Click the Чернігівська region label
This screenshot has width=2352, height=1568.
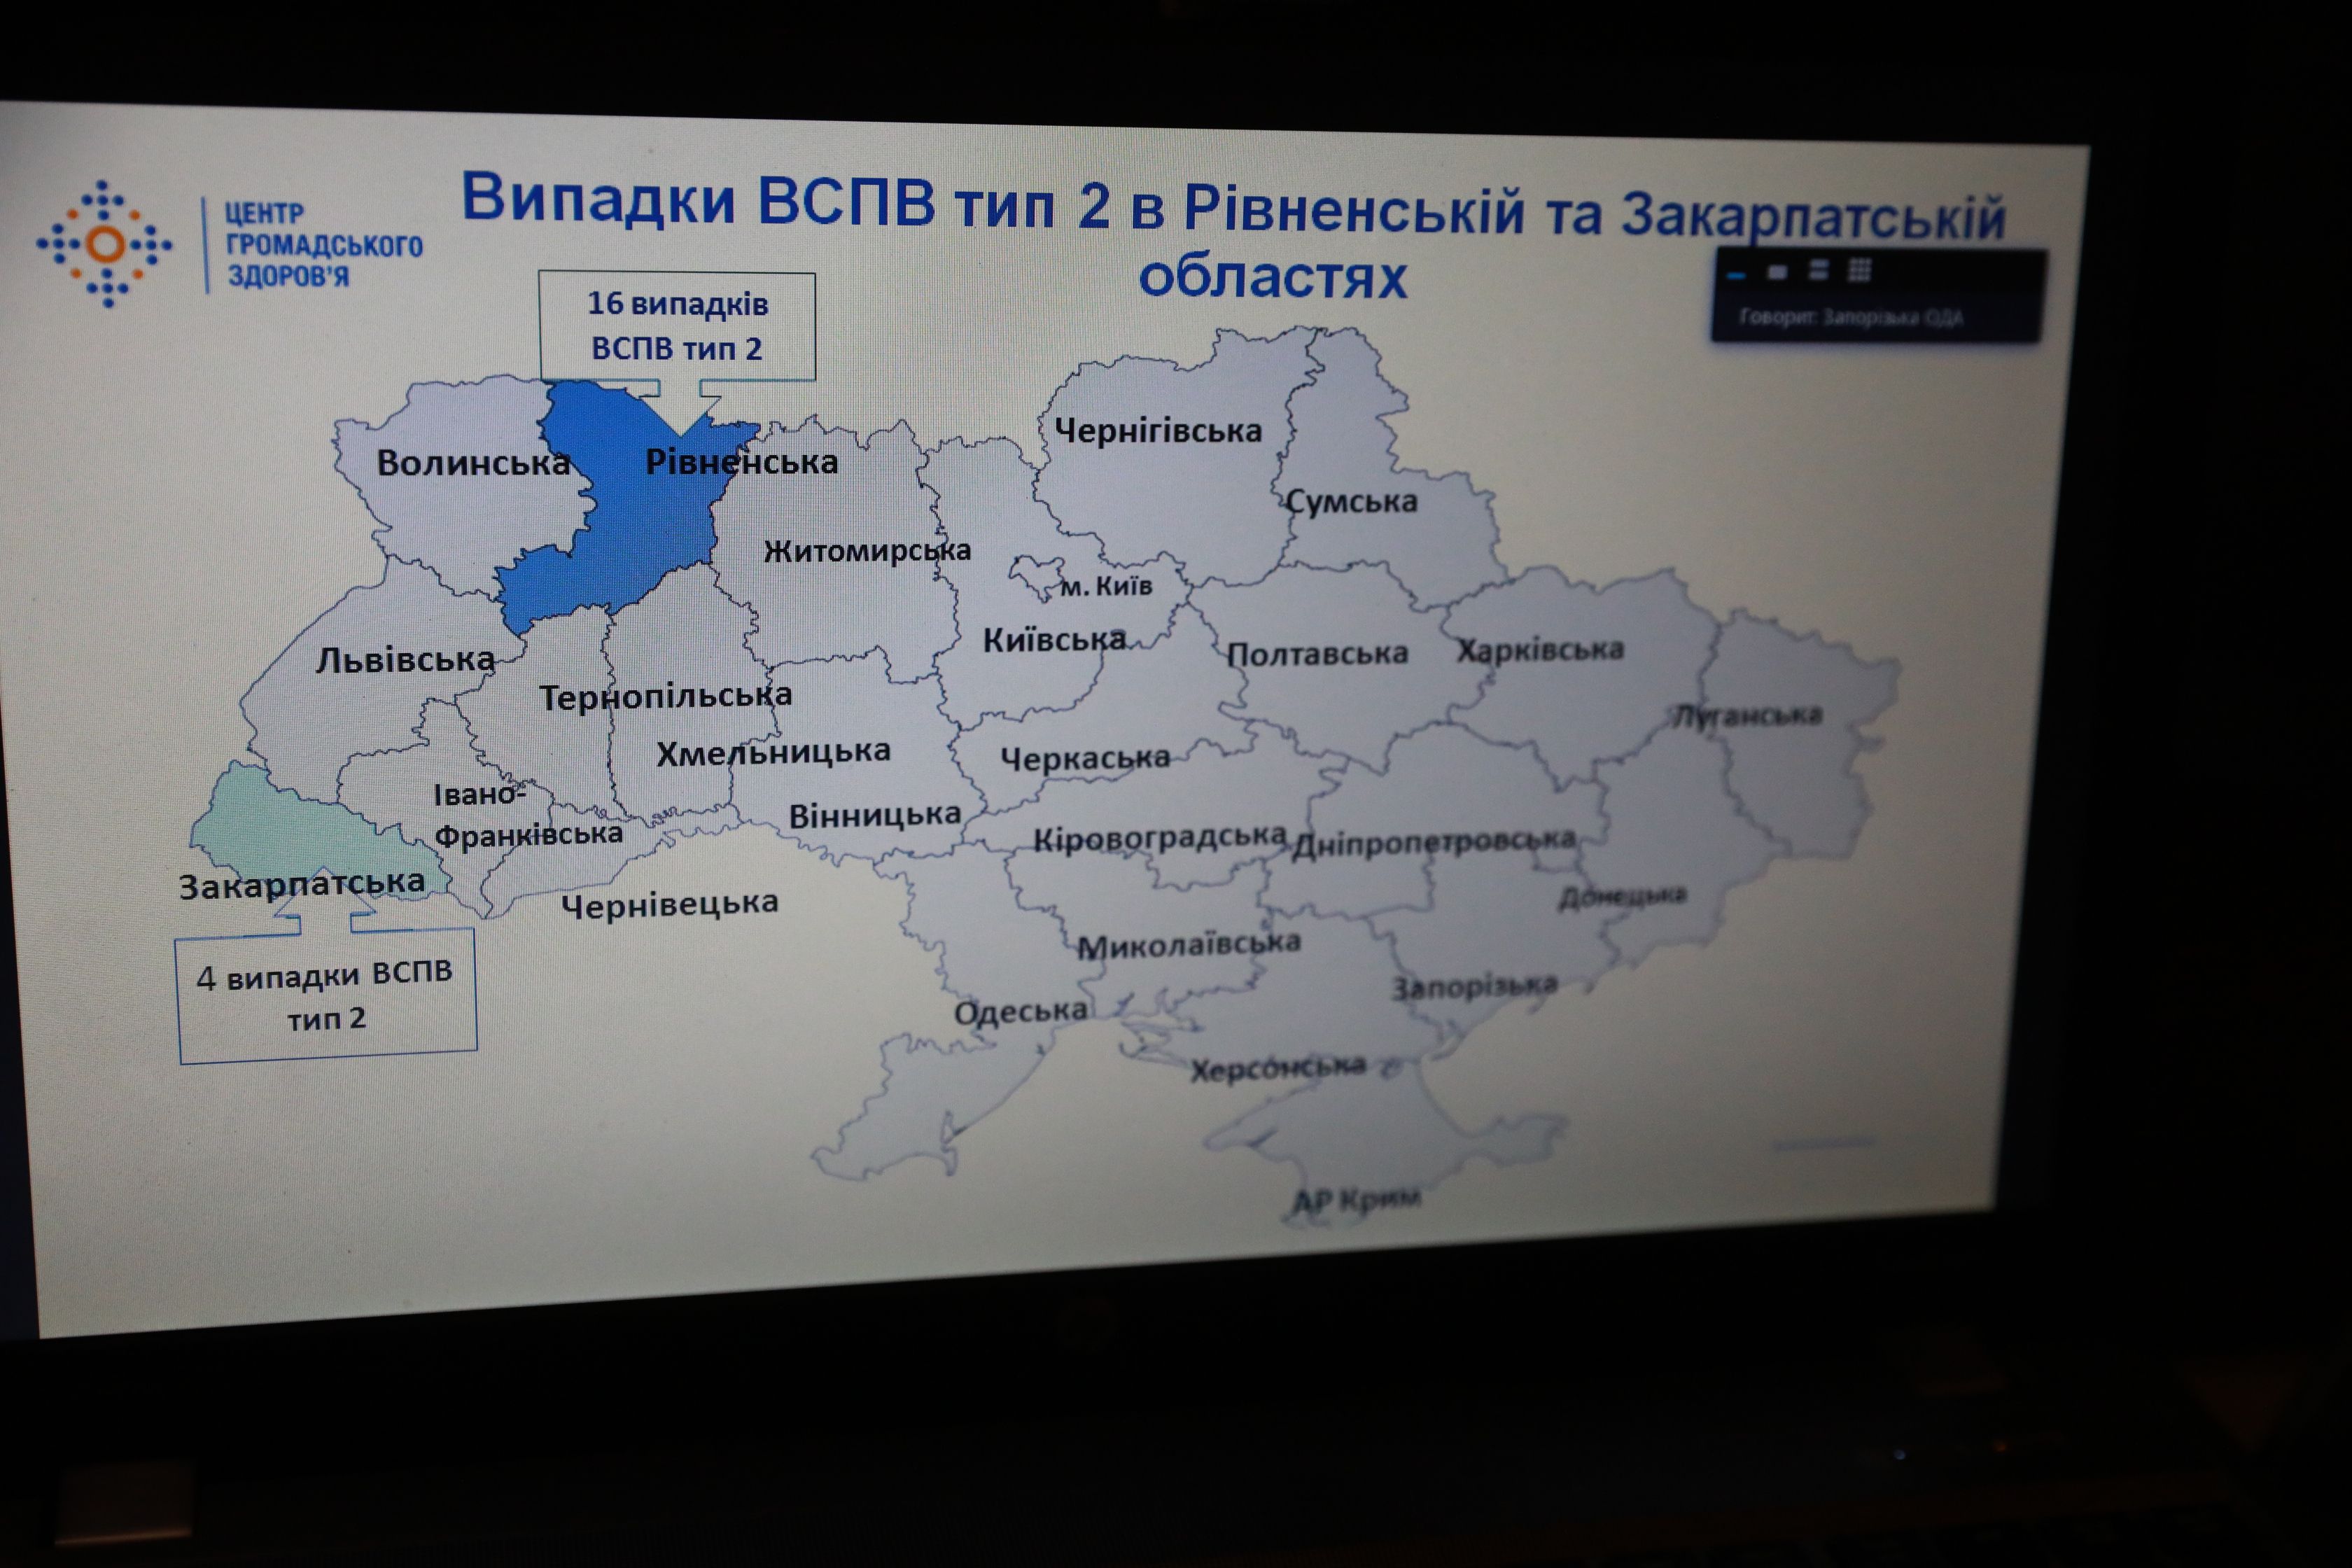[x=1158, y=431]
